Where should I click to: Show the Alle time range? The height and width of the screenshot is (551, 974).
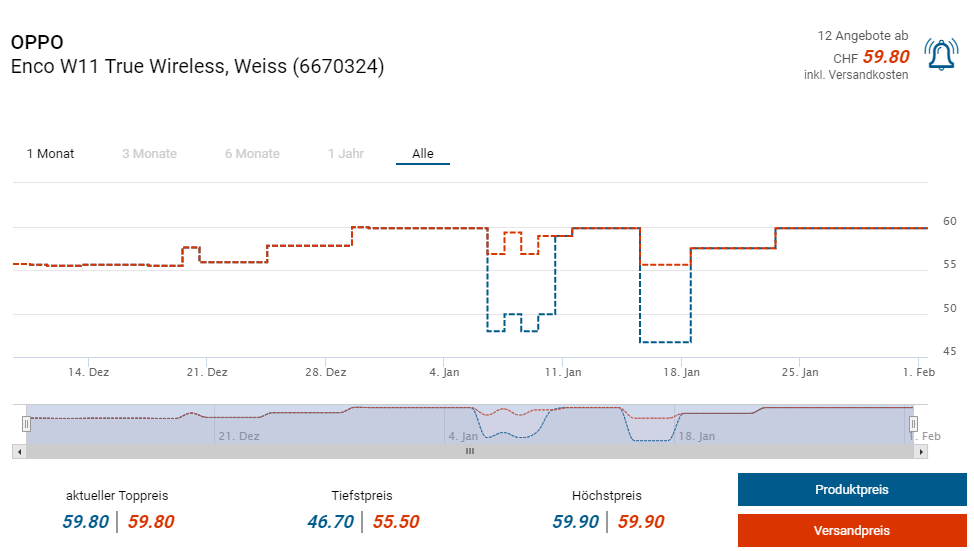[x=423, y=154]
